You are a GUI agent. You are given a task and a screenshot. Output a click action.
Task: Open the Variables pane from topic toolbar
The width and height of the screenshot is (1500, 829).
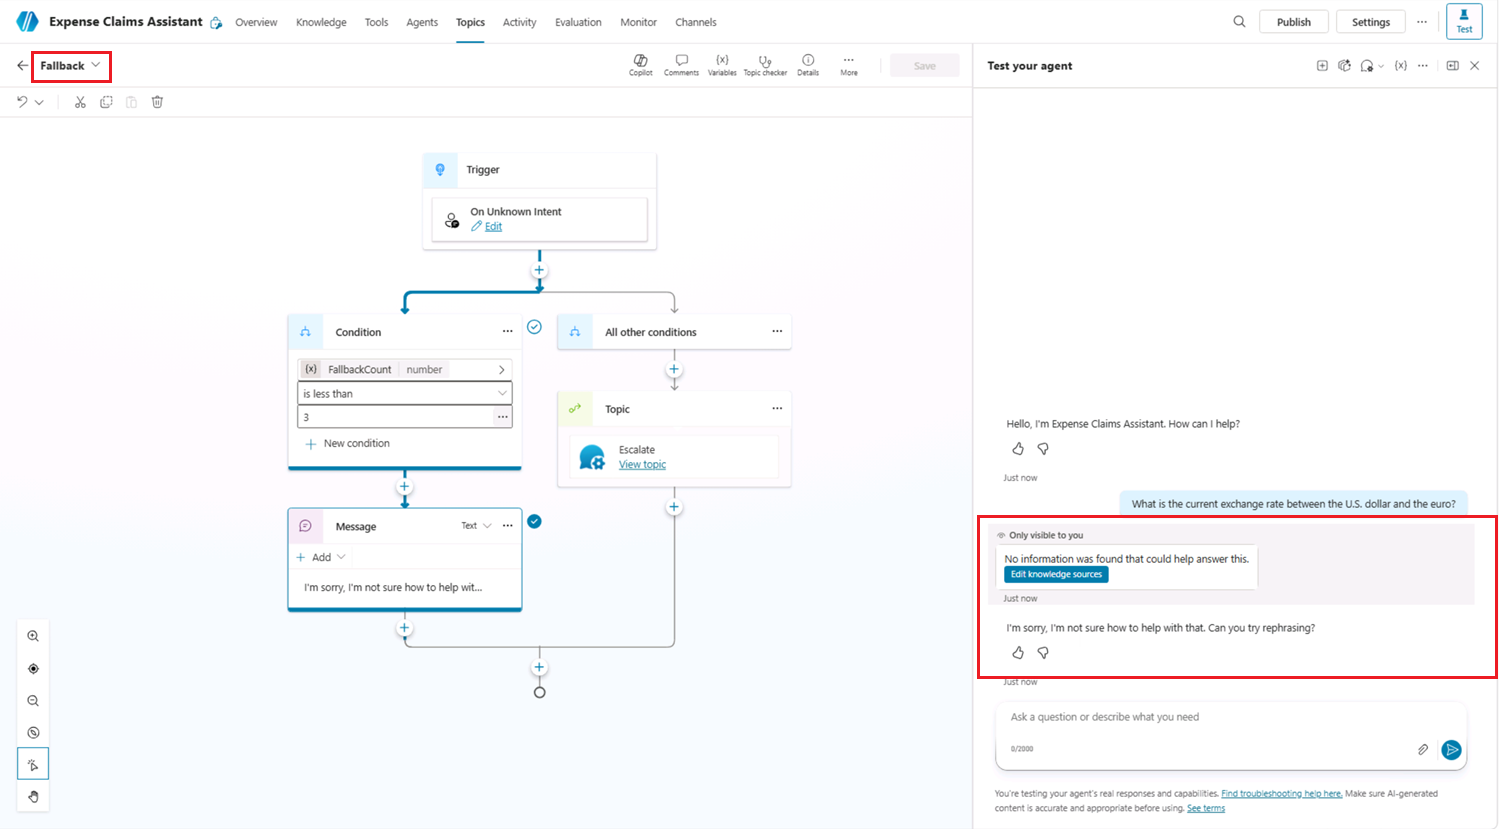point(722,65)
